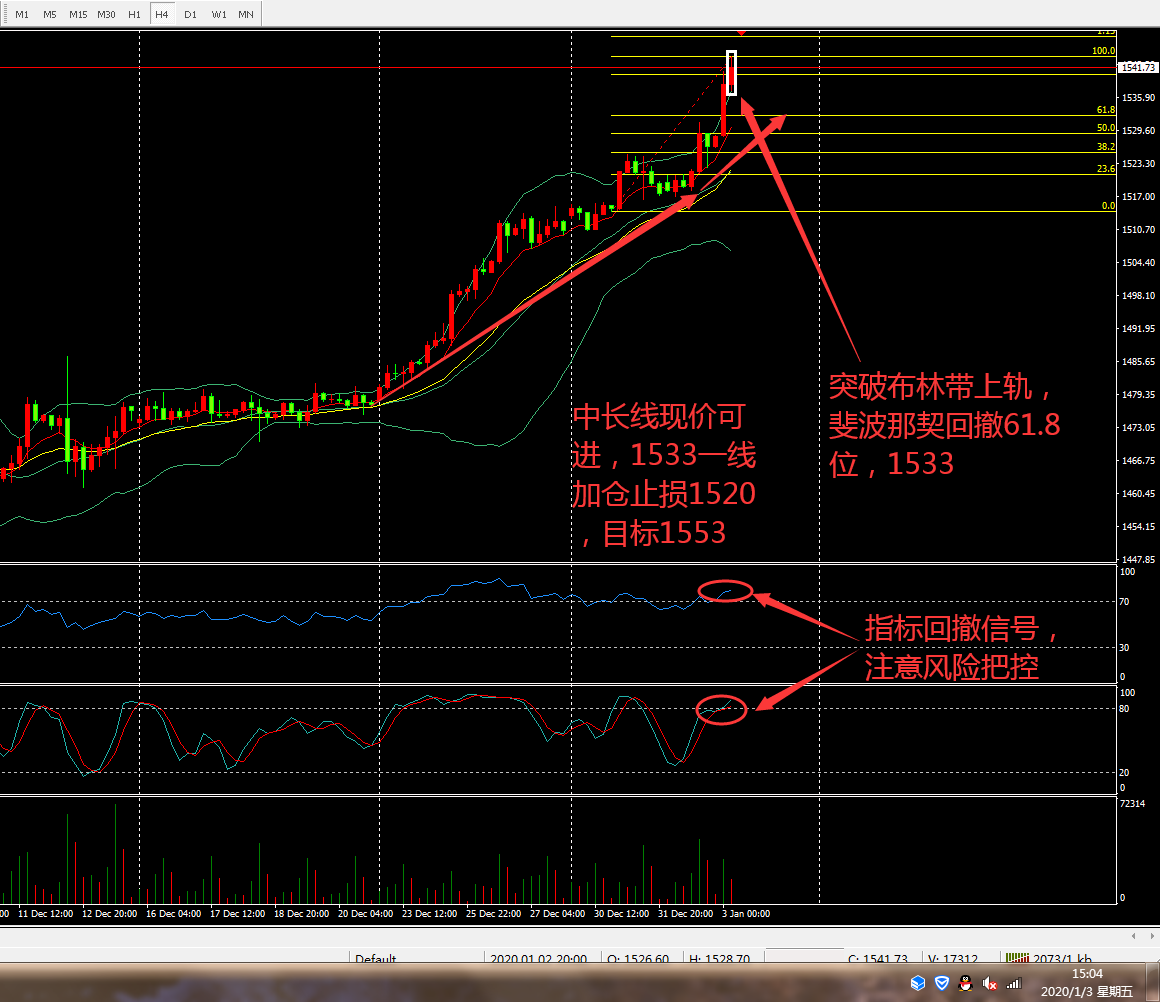Image resolution: width=1160 pixels, height=1002 pixels.
Task: Select the M15 timeframe button
Action: [78, 14]
